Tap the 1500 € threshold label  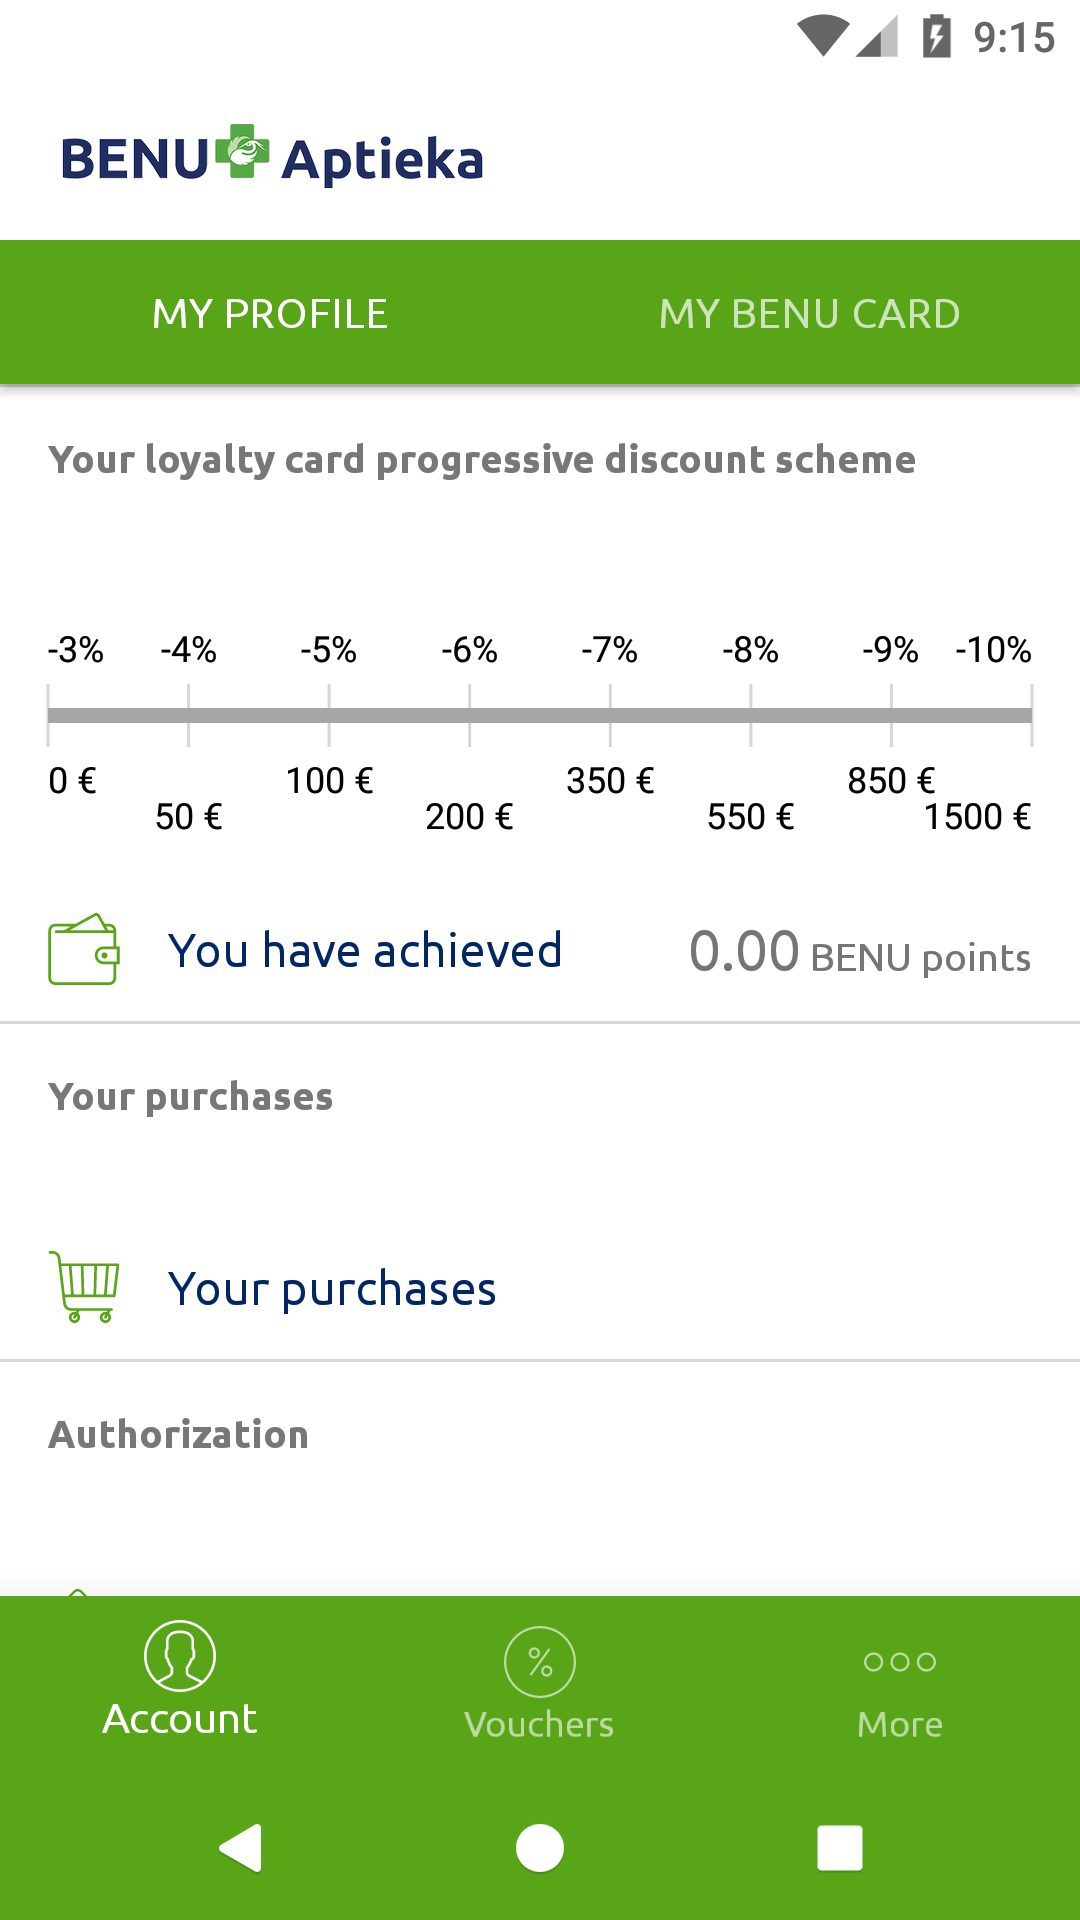point(977,817)
